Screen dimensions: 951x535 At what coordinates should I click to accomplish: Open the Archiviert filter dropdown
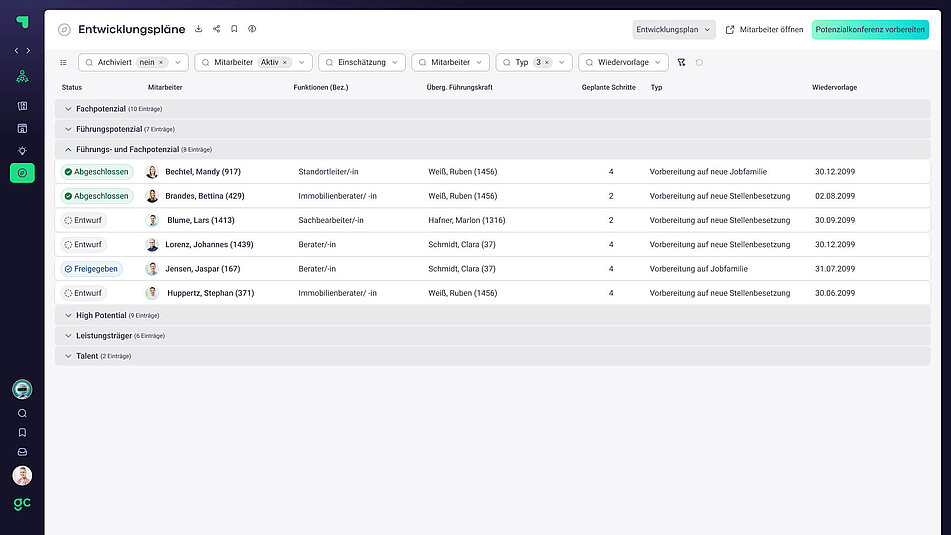click(178, 62)
